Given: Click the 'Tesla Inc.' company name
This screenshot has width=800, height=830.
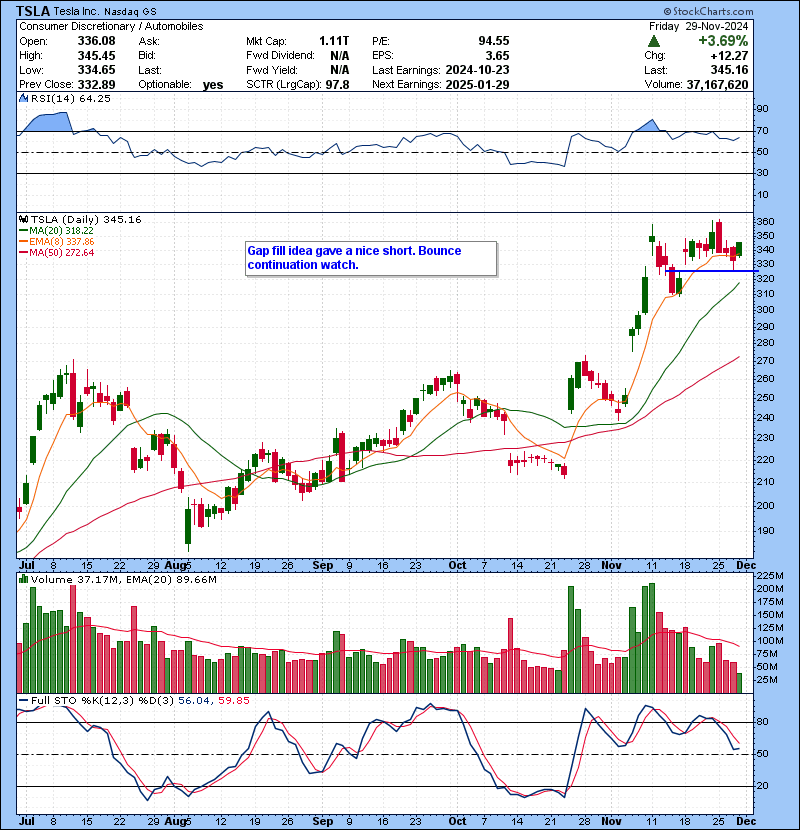Looking at the screenshot, I should pos(76,11).
